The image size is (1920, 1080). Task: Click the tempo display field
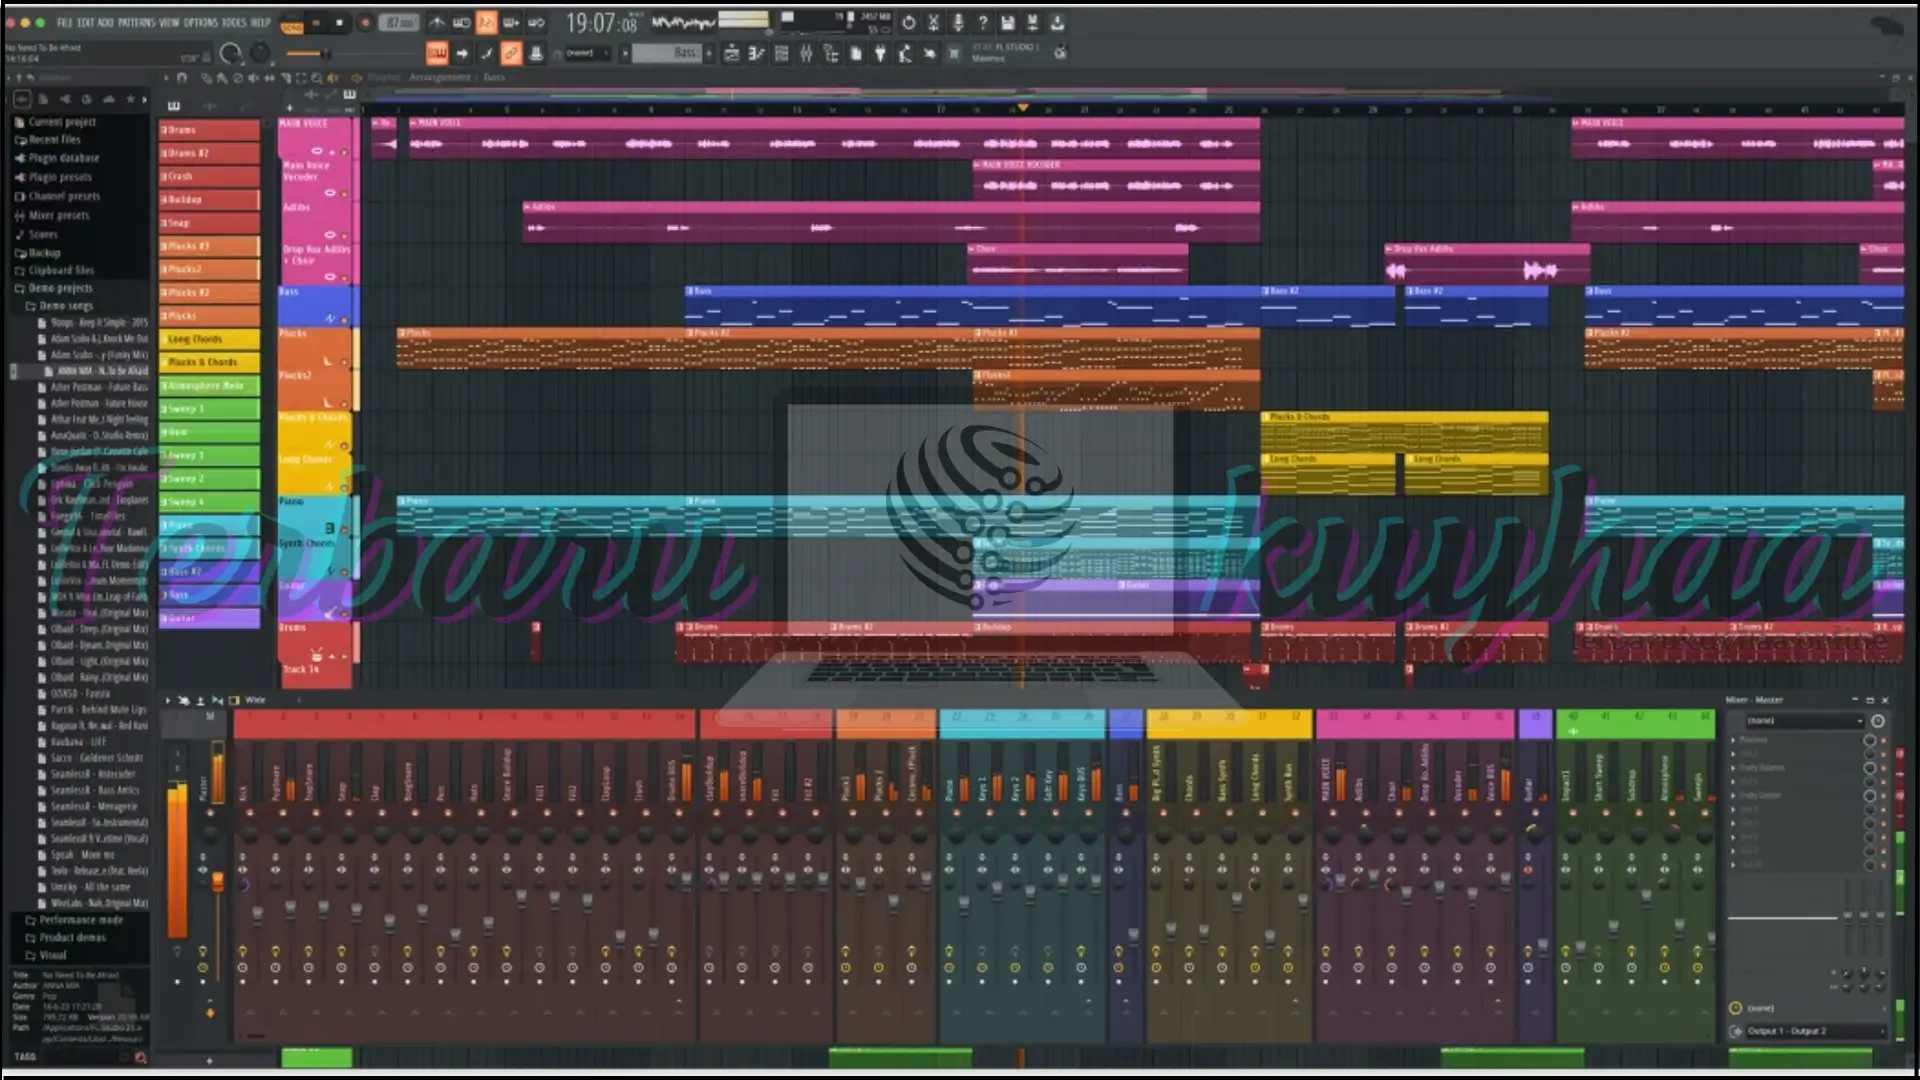click(x=399, y=23)
